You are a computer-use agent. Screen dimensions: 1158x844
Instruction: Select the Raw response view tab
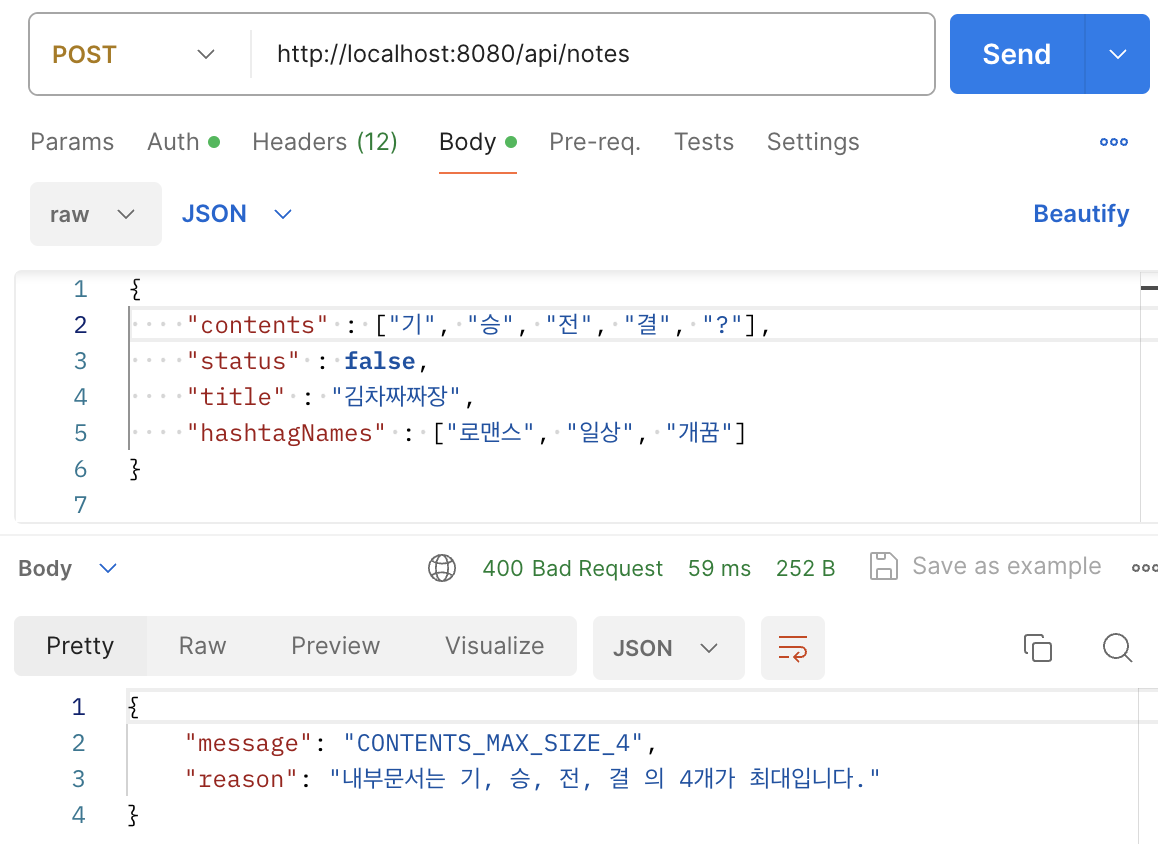click(202, 646)
